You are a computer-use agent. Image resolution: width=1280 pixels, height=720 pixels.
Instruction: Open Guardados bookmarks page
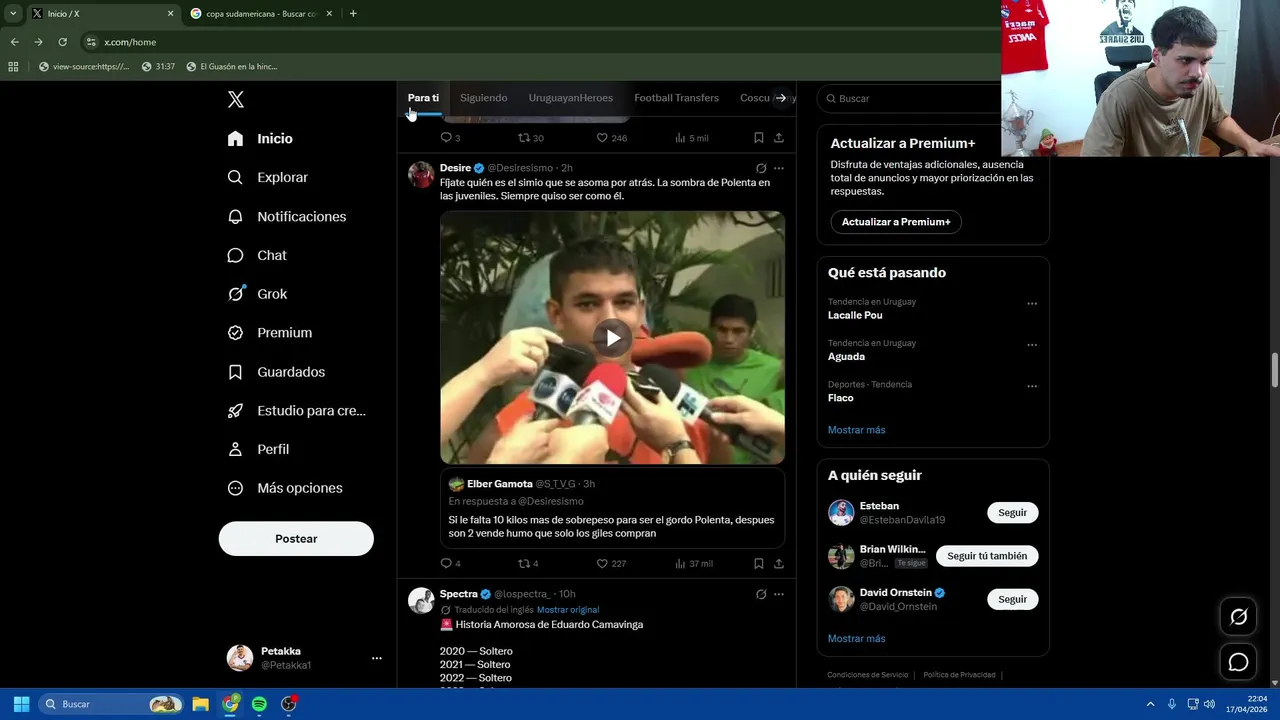(x=276, y=372)
